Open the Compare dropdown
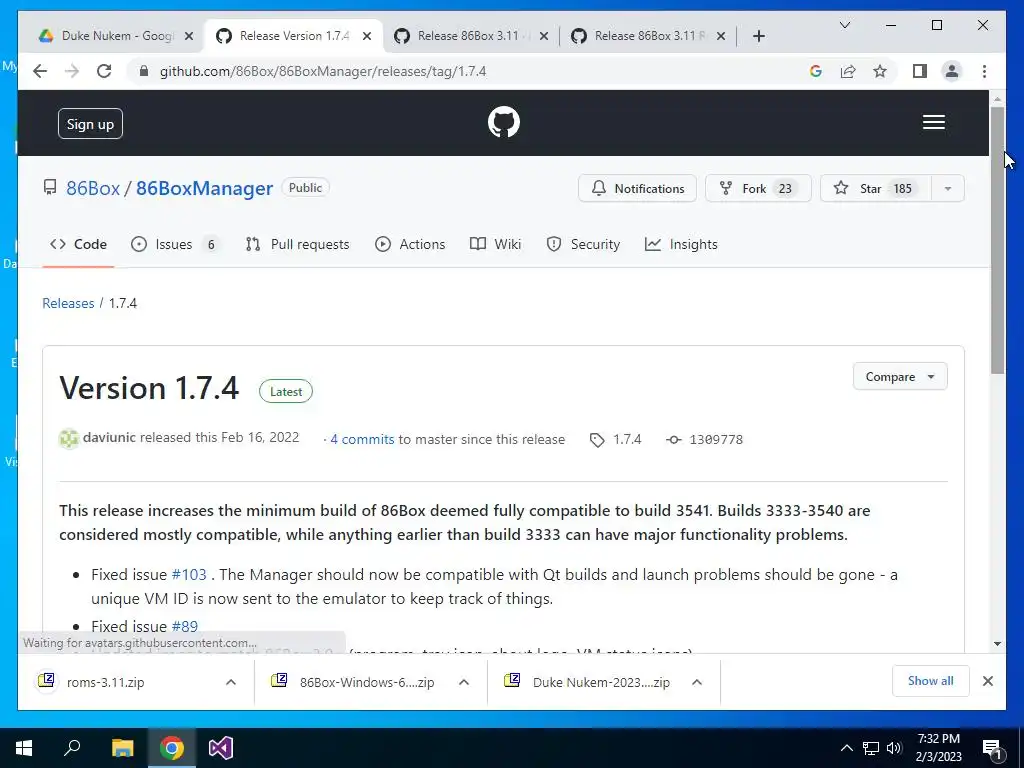This screenshot has height=768, width=1024. coord(900,377)
